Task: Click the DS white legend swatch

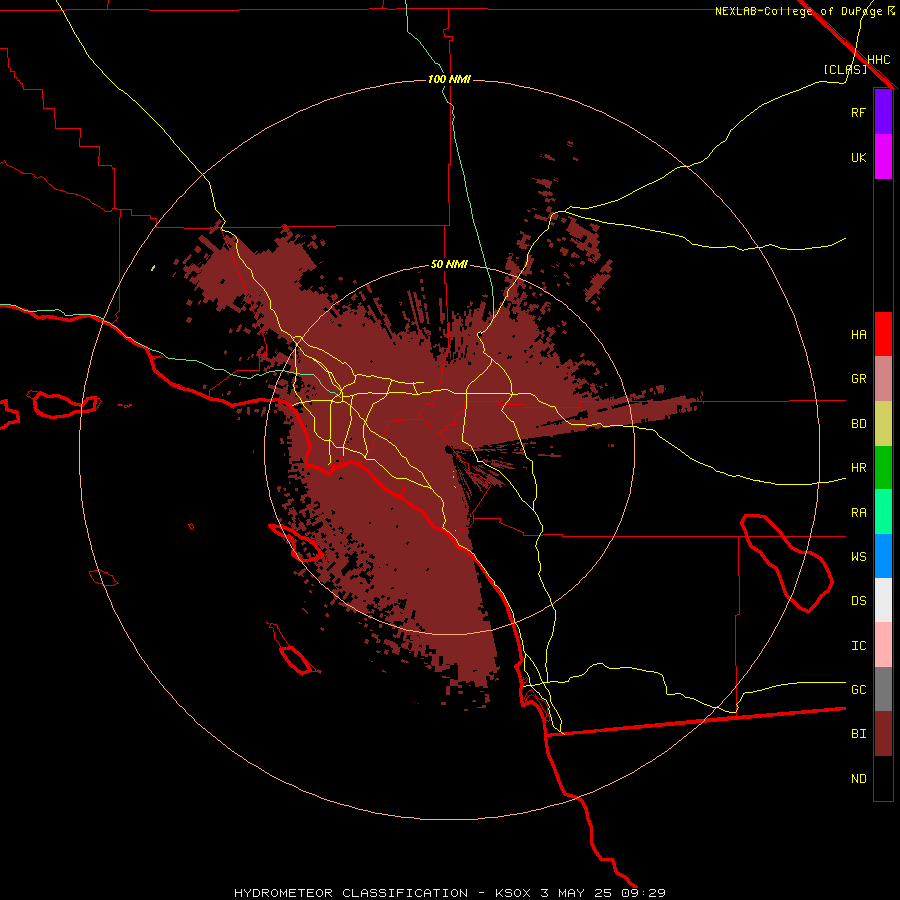Action: (x=883, y=600)
